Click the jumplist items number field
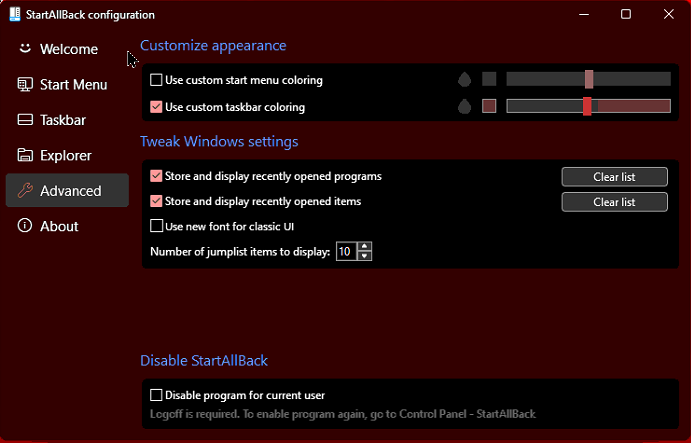The image size is (691, 443). 345,251
